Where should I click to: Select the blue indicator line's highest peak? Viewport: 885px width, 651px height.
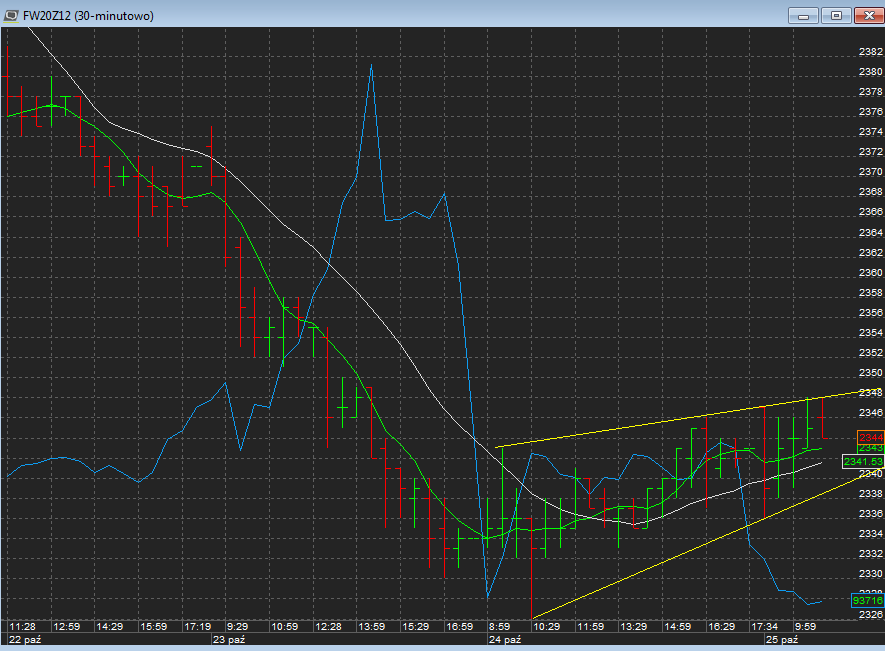(371, 66)
